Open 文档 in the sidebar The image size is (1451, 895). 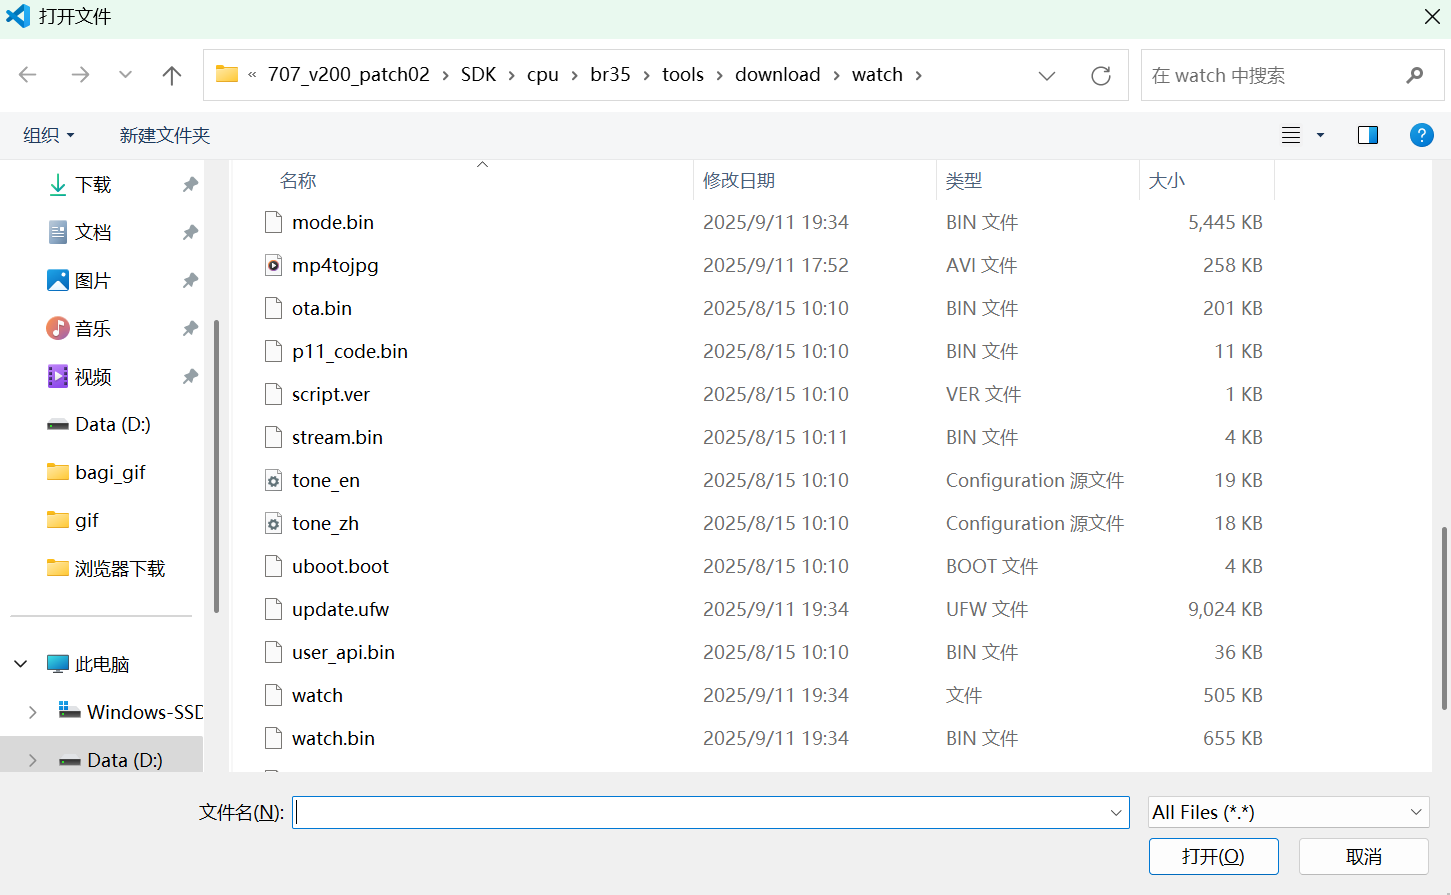93,233
